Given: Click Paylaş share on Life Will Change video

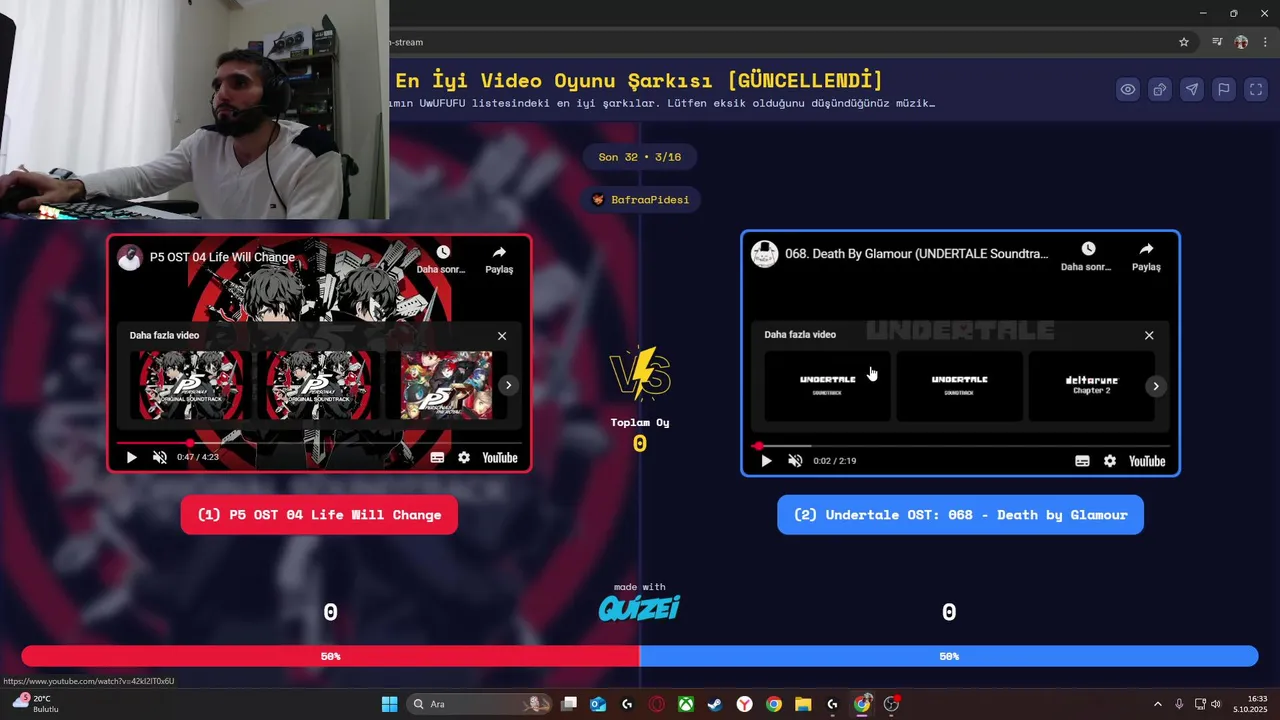Looking at the screenshot, I should [x=499, y=259].
